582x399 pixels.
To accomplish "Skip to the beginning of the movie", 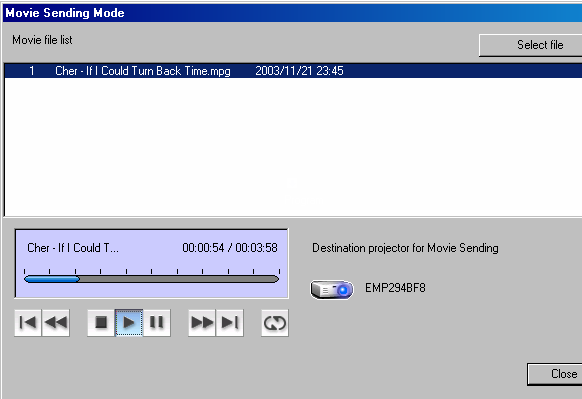I will click(x=28, y=323).
